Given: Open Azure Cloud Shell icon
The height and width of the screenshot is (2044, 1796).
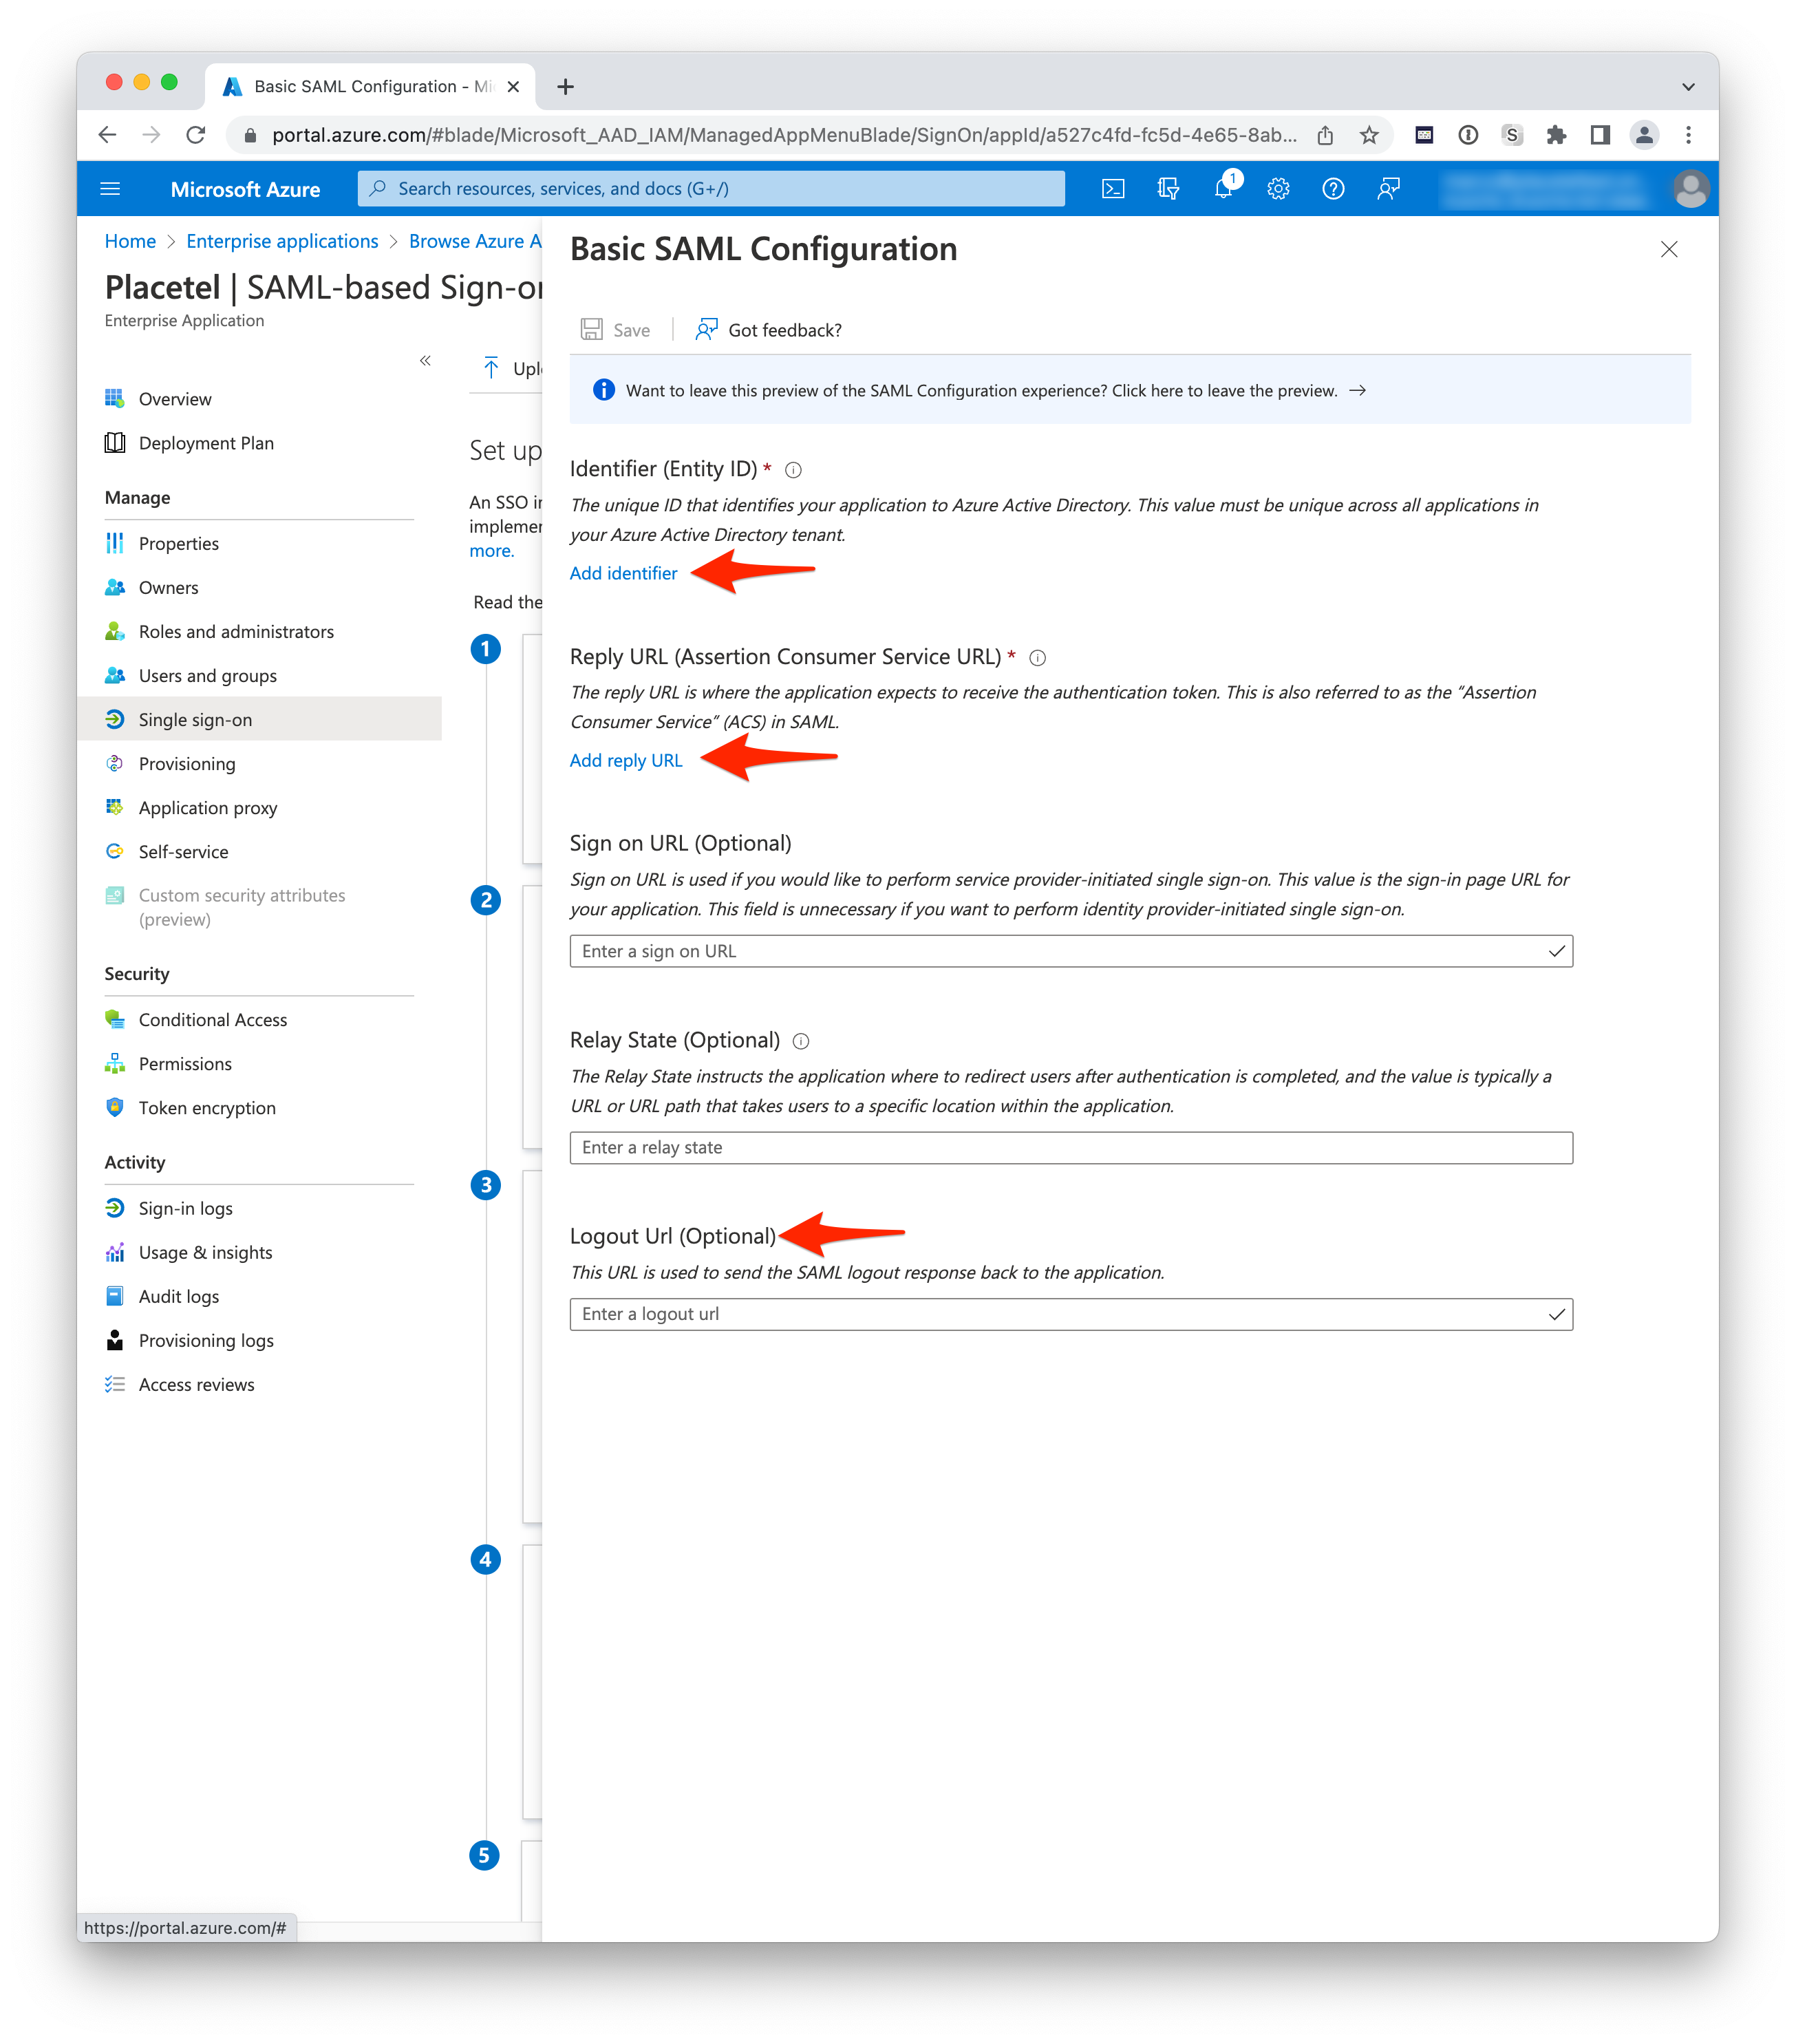Looking at the screenshot, I should (x=1113, y=189).
